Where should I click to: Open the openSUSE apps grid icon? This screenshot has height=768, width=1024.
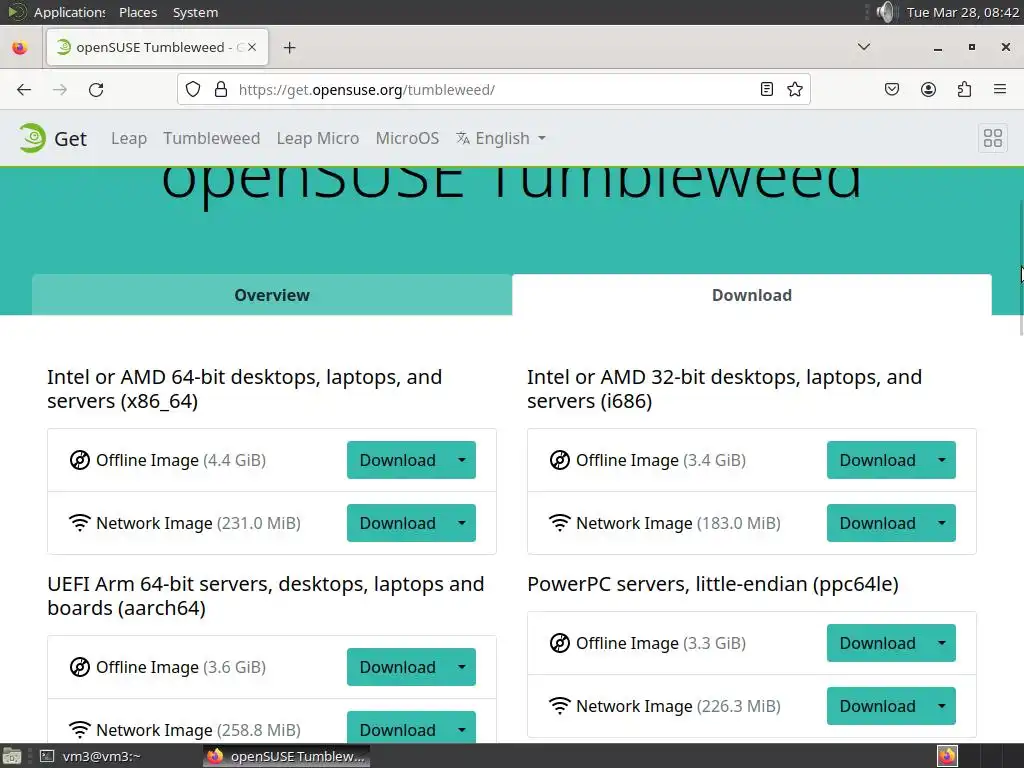pyautogui.click(x=993, y=138)
